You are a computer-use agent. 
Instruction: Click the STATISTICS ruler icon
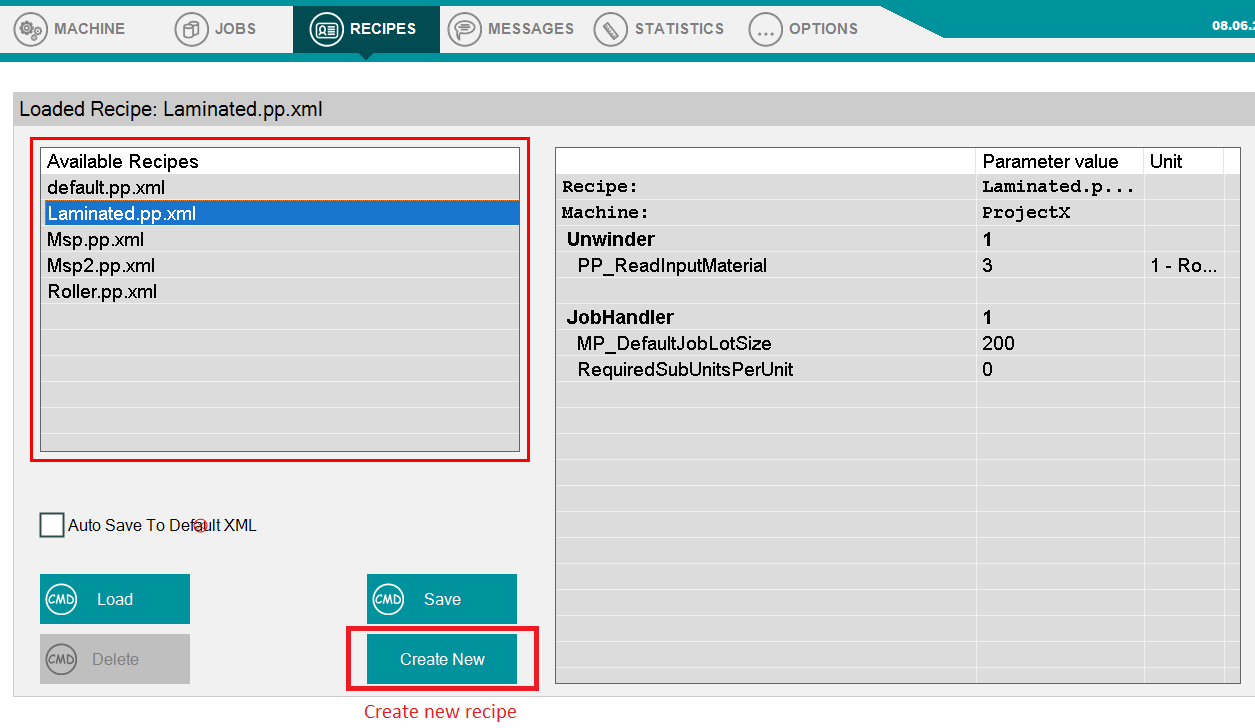coord(609,29)
